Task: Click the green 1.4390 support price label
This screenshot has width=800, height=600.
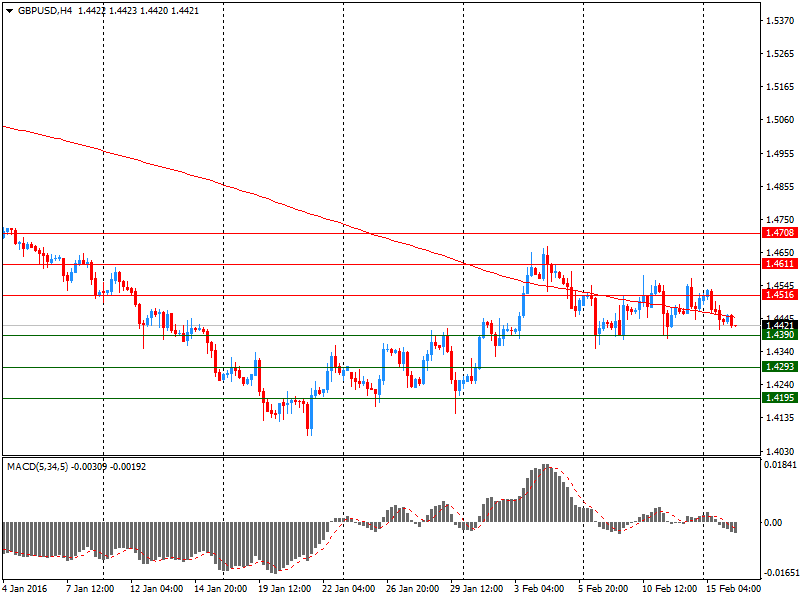Action: coord(780,335)
